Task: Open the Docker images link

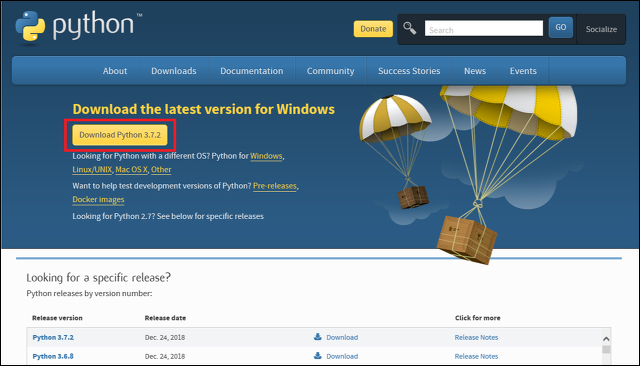Action: (x=98, y=200)
